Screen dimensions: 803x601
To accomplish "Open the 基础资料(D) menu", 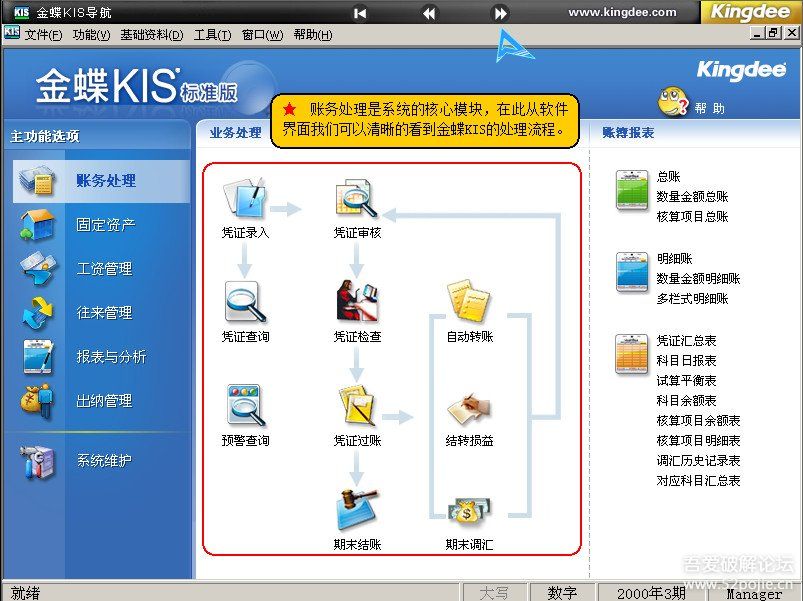I will [151, 34].
